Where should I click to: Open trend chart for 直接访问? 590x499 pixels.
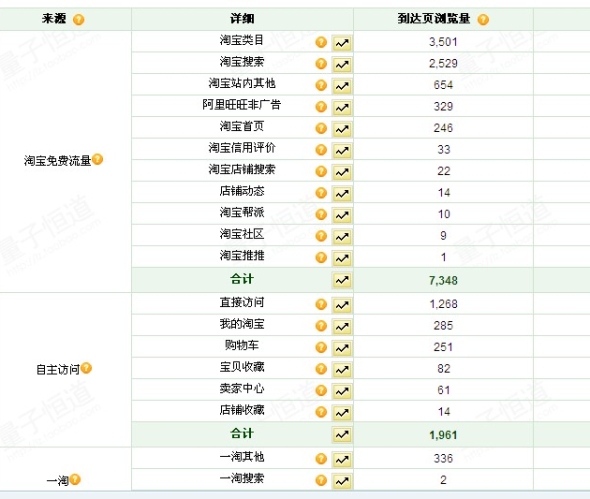pos(342,305)
